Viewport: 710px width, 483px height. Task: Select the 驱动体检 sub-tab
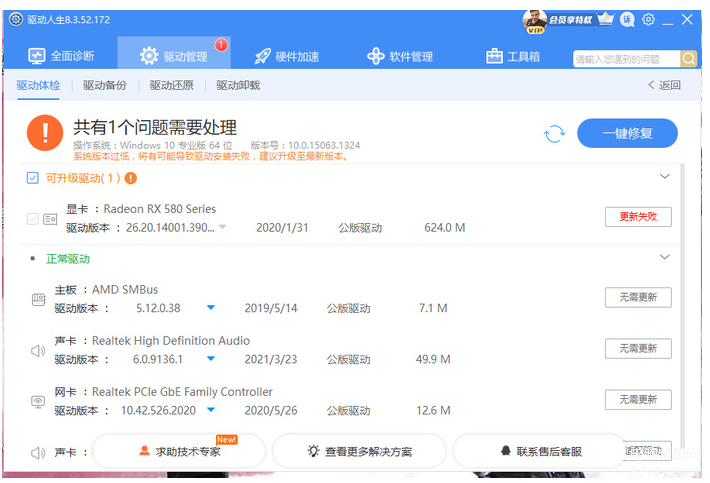tap(38, 85)
